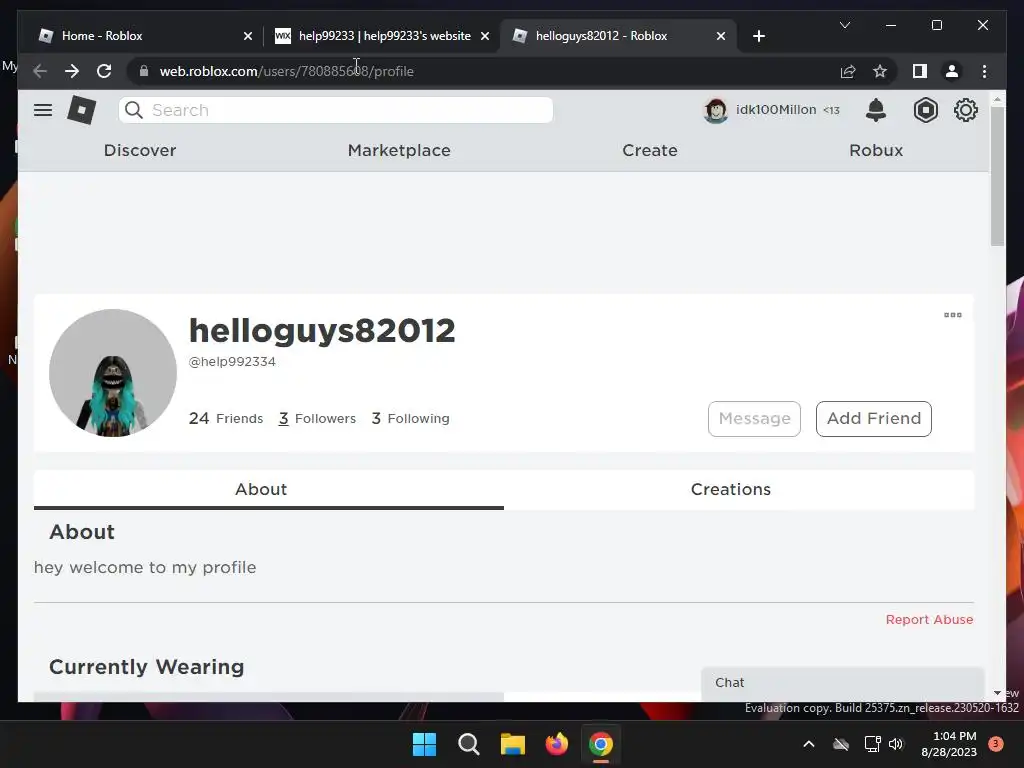Click the Roblox Search input field

(x=336, y=110)
